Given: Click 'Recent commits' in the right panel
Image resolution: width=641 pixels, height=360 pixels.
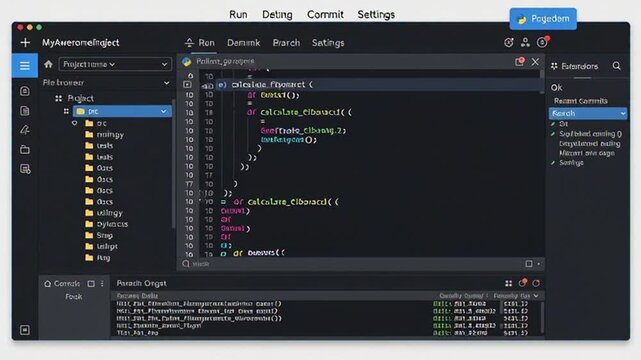Looking at the screenshot, I should pos(580,101).
